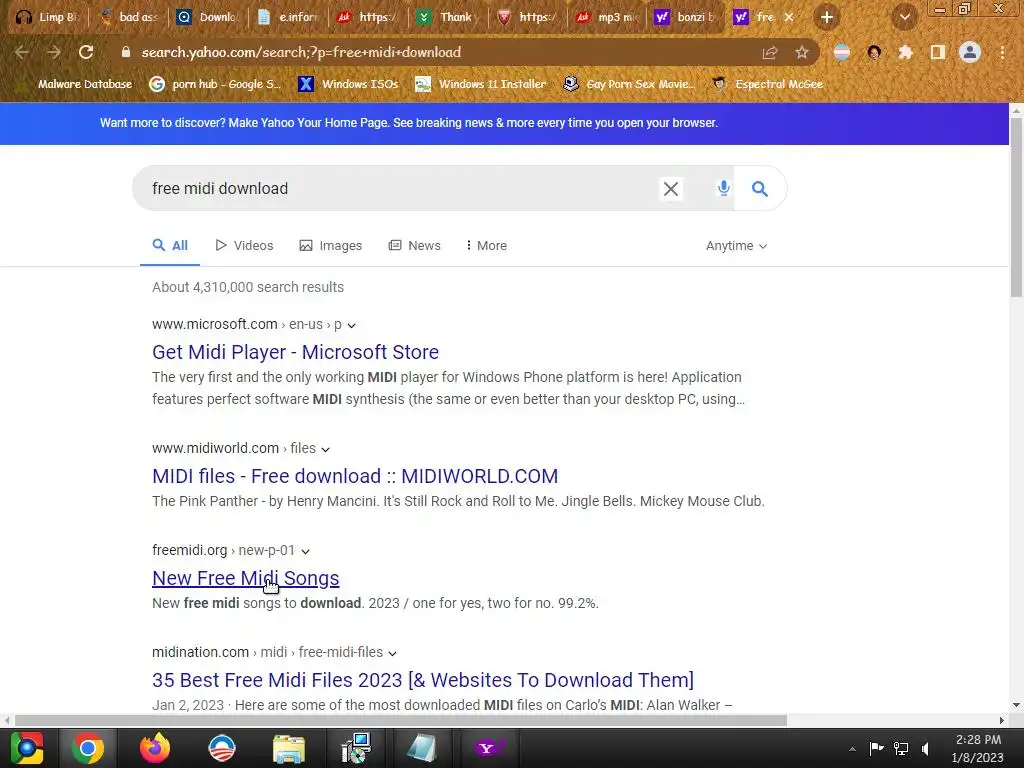Click the pink-blue striped extension icon
Viewport: 1024px width, 768px height.
[x=842, y=52]
